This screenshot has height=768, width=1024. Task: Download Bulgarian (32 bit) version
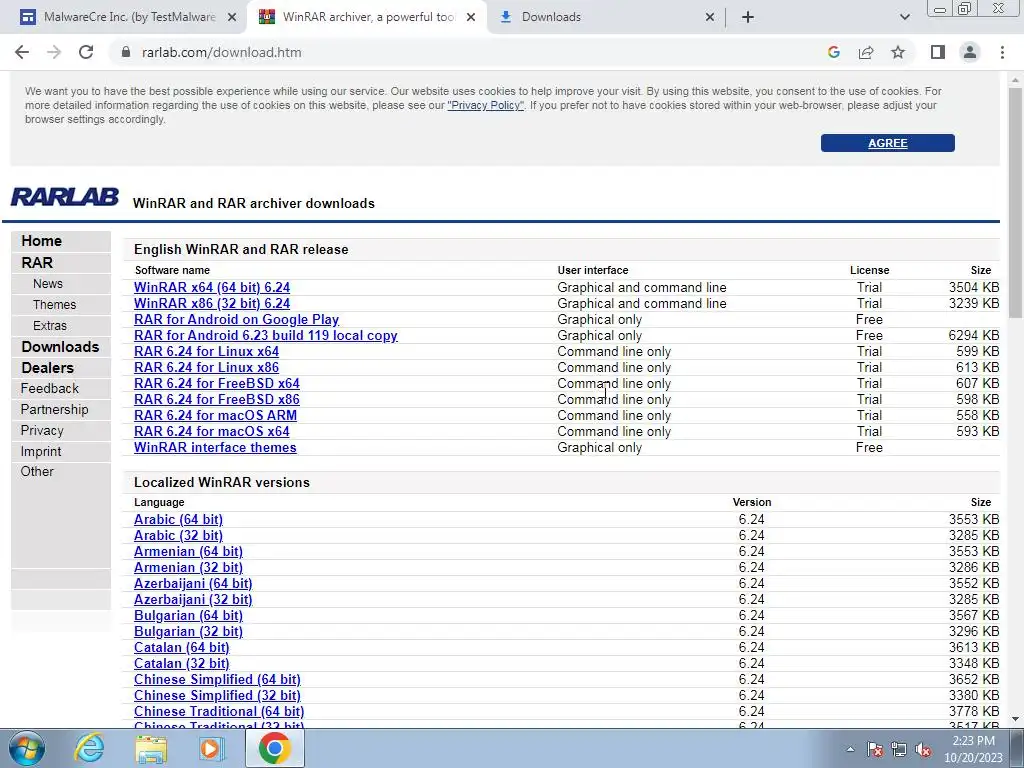pyautogui.click(x=188, y=632)
